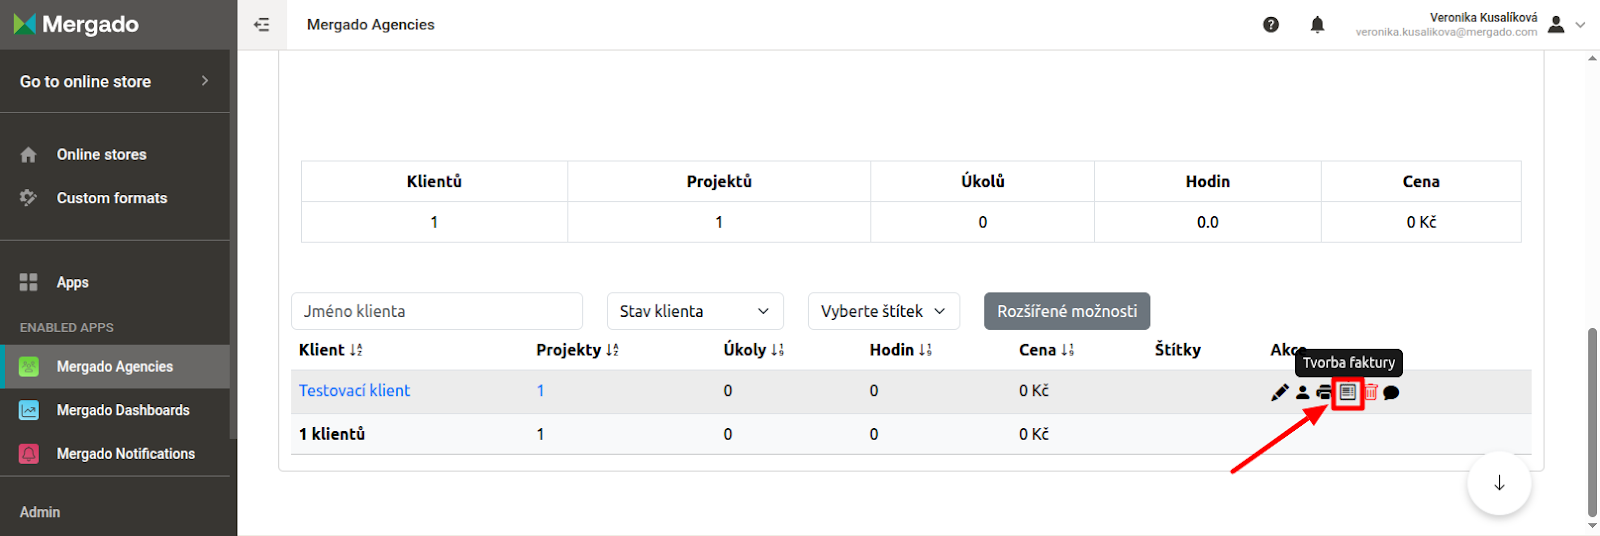
Task: Open the comment bubble icon in Akce
Action: pyautogui.click(x=1391, y=392)
